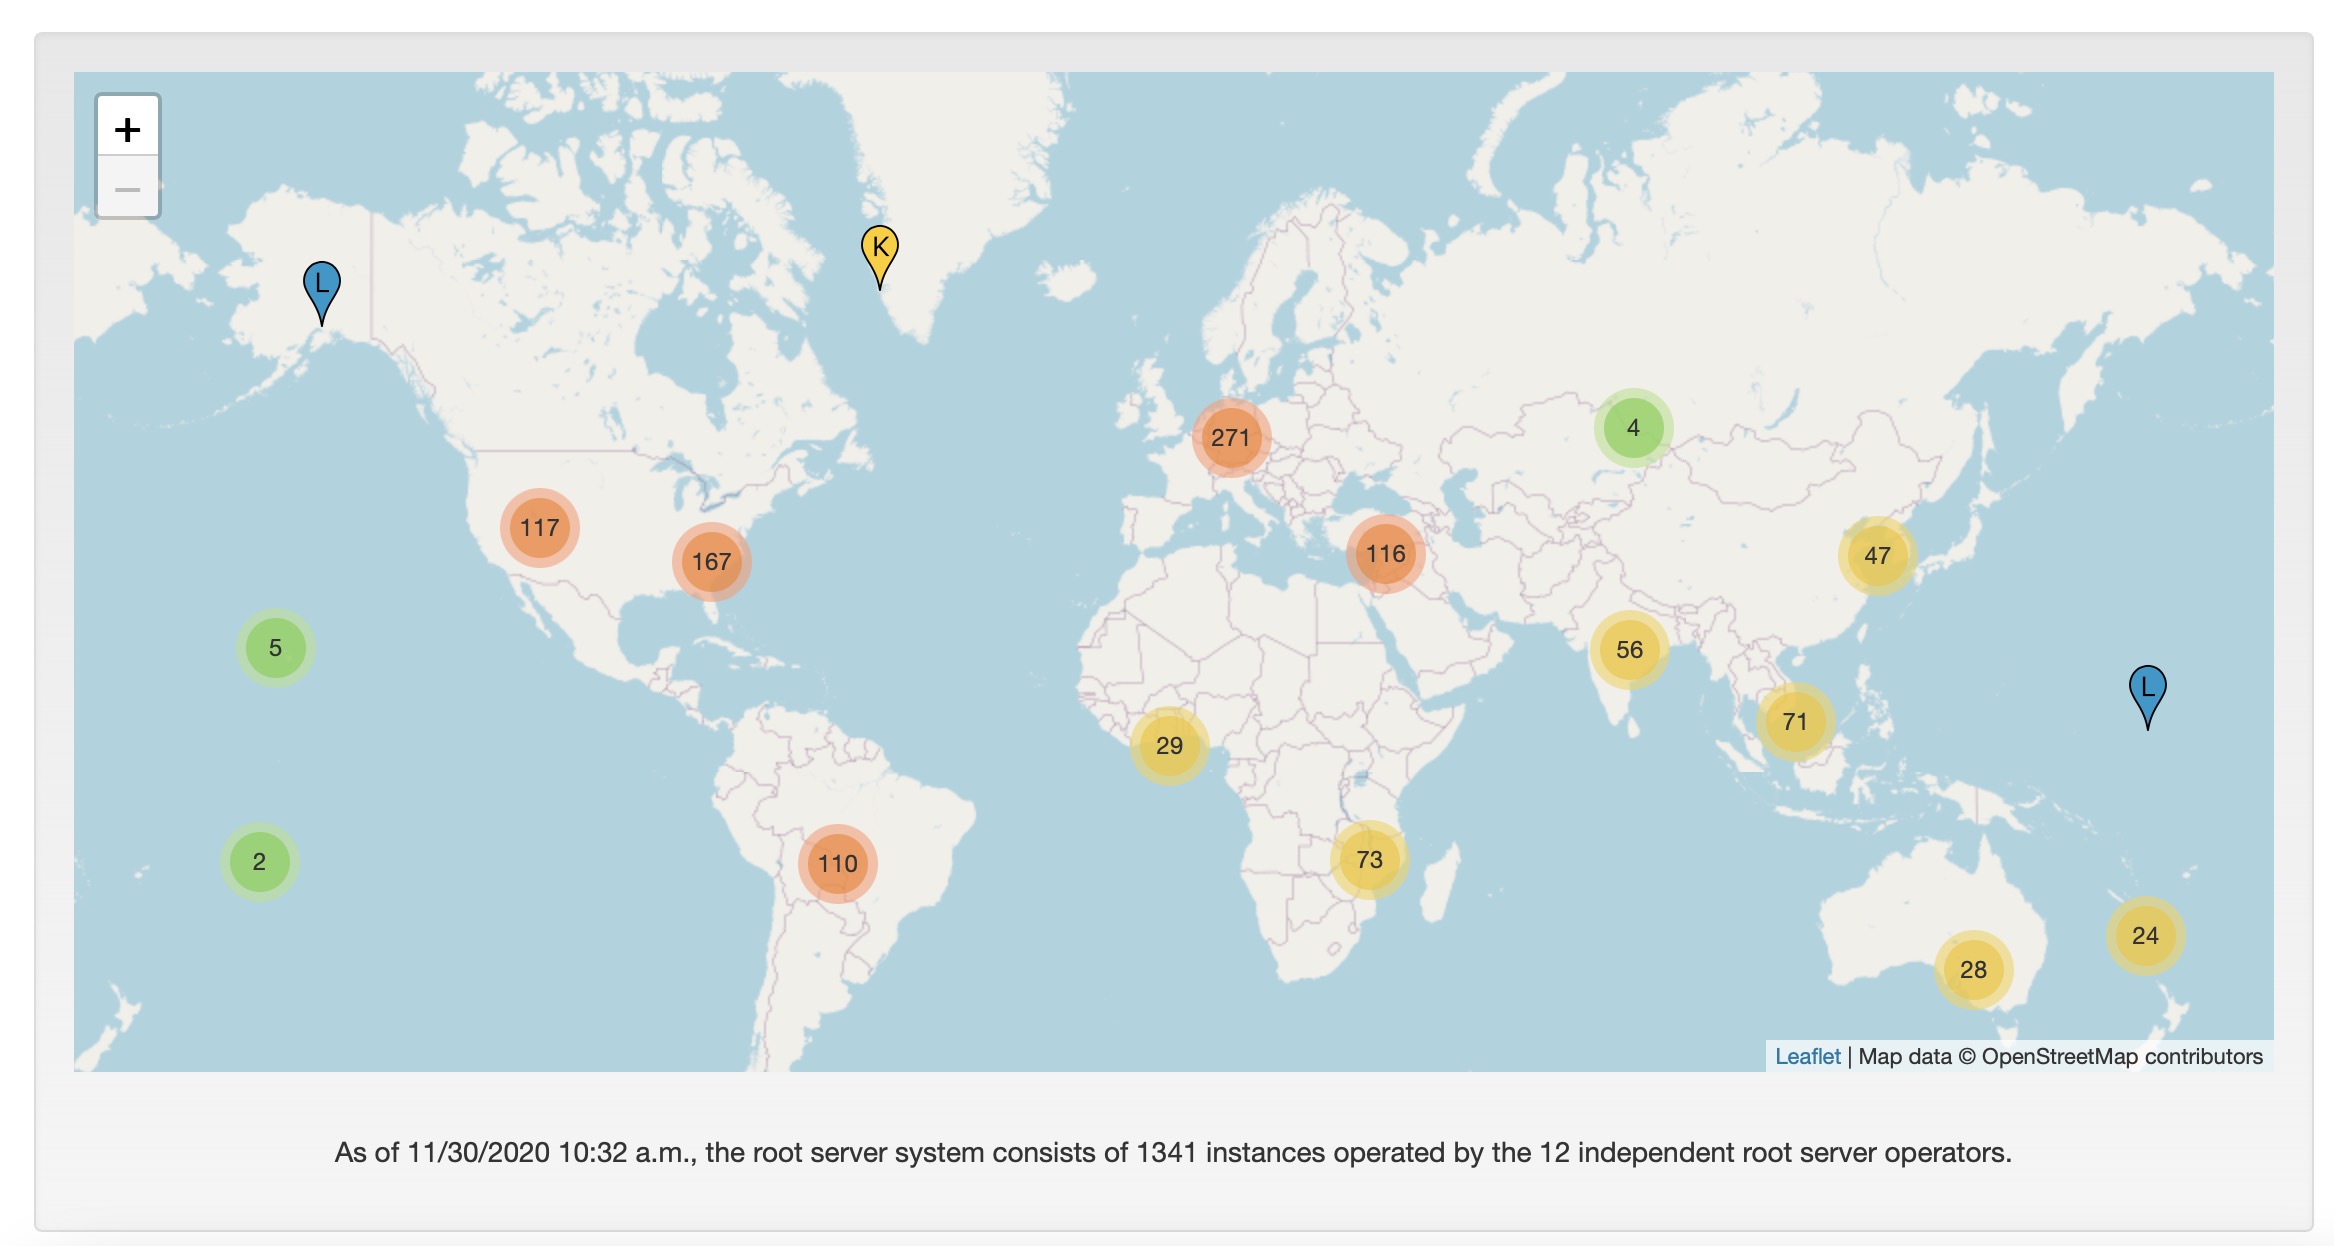
Task: Open the 47 cluster near East China
Action: pos(1877,555)
